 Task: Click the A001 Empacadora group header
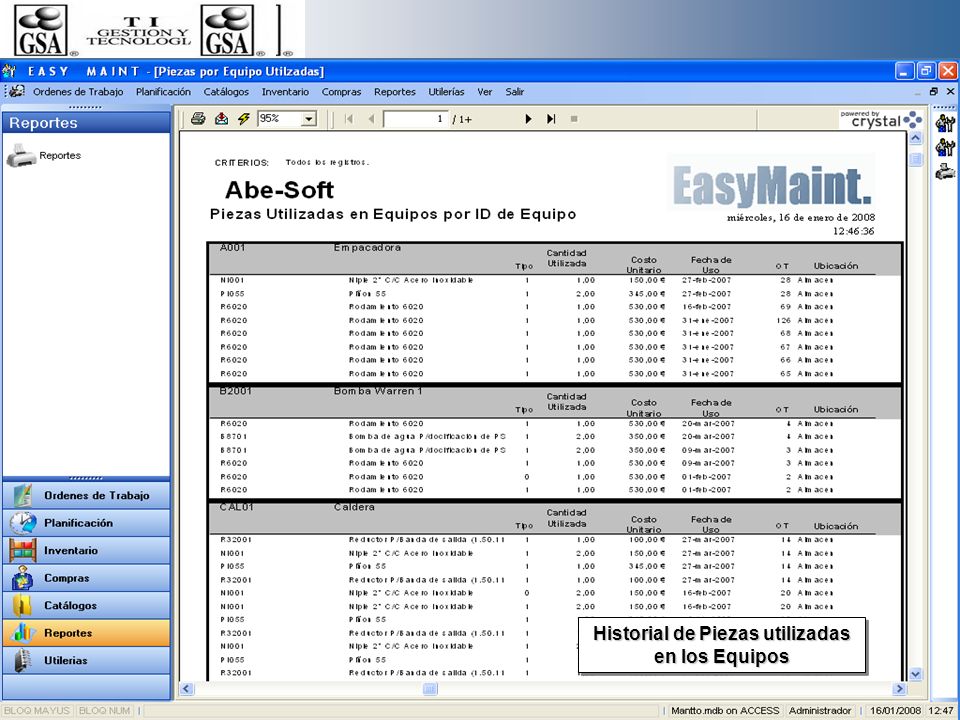pos(555,259)
